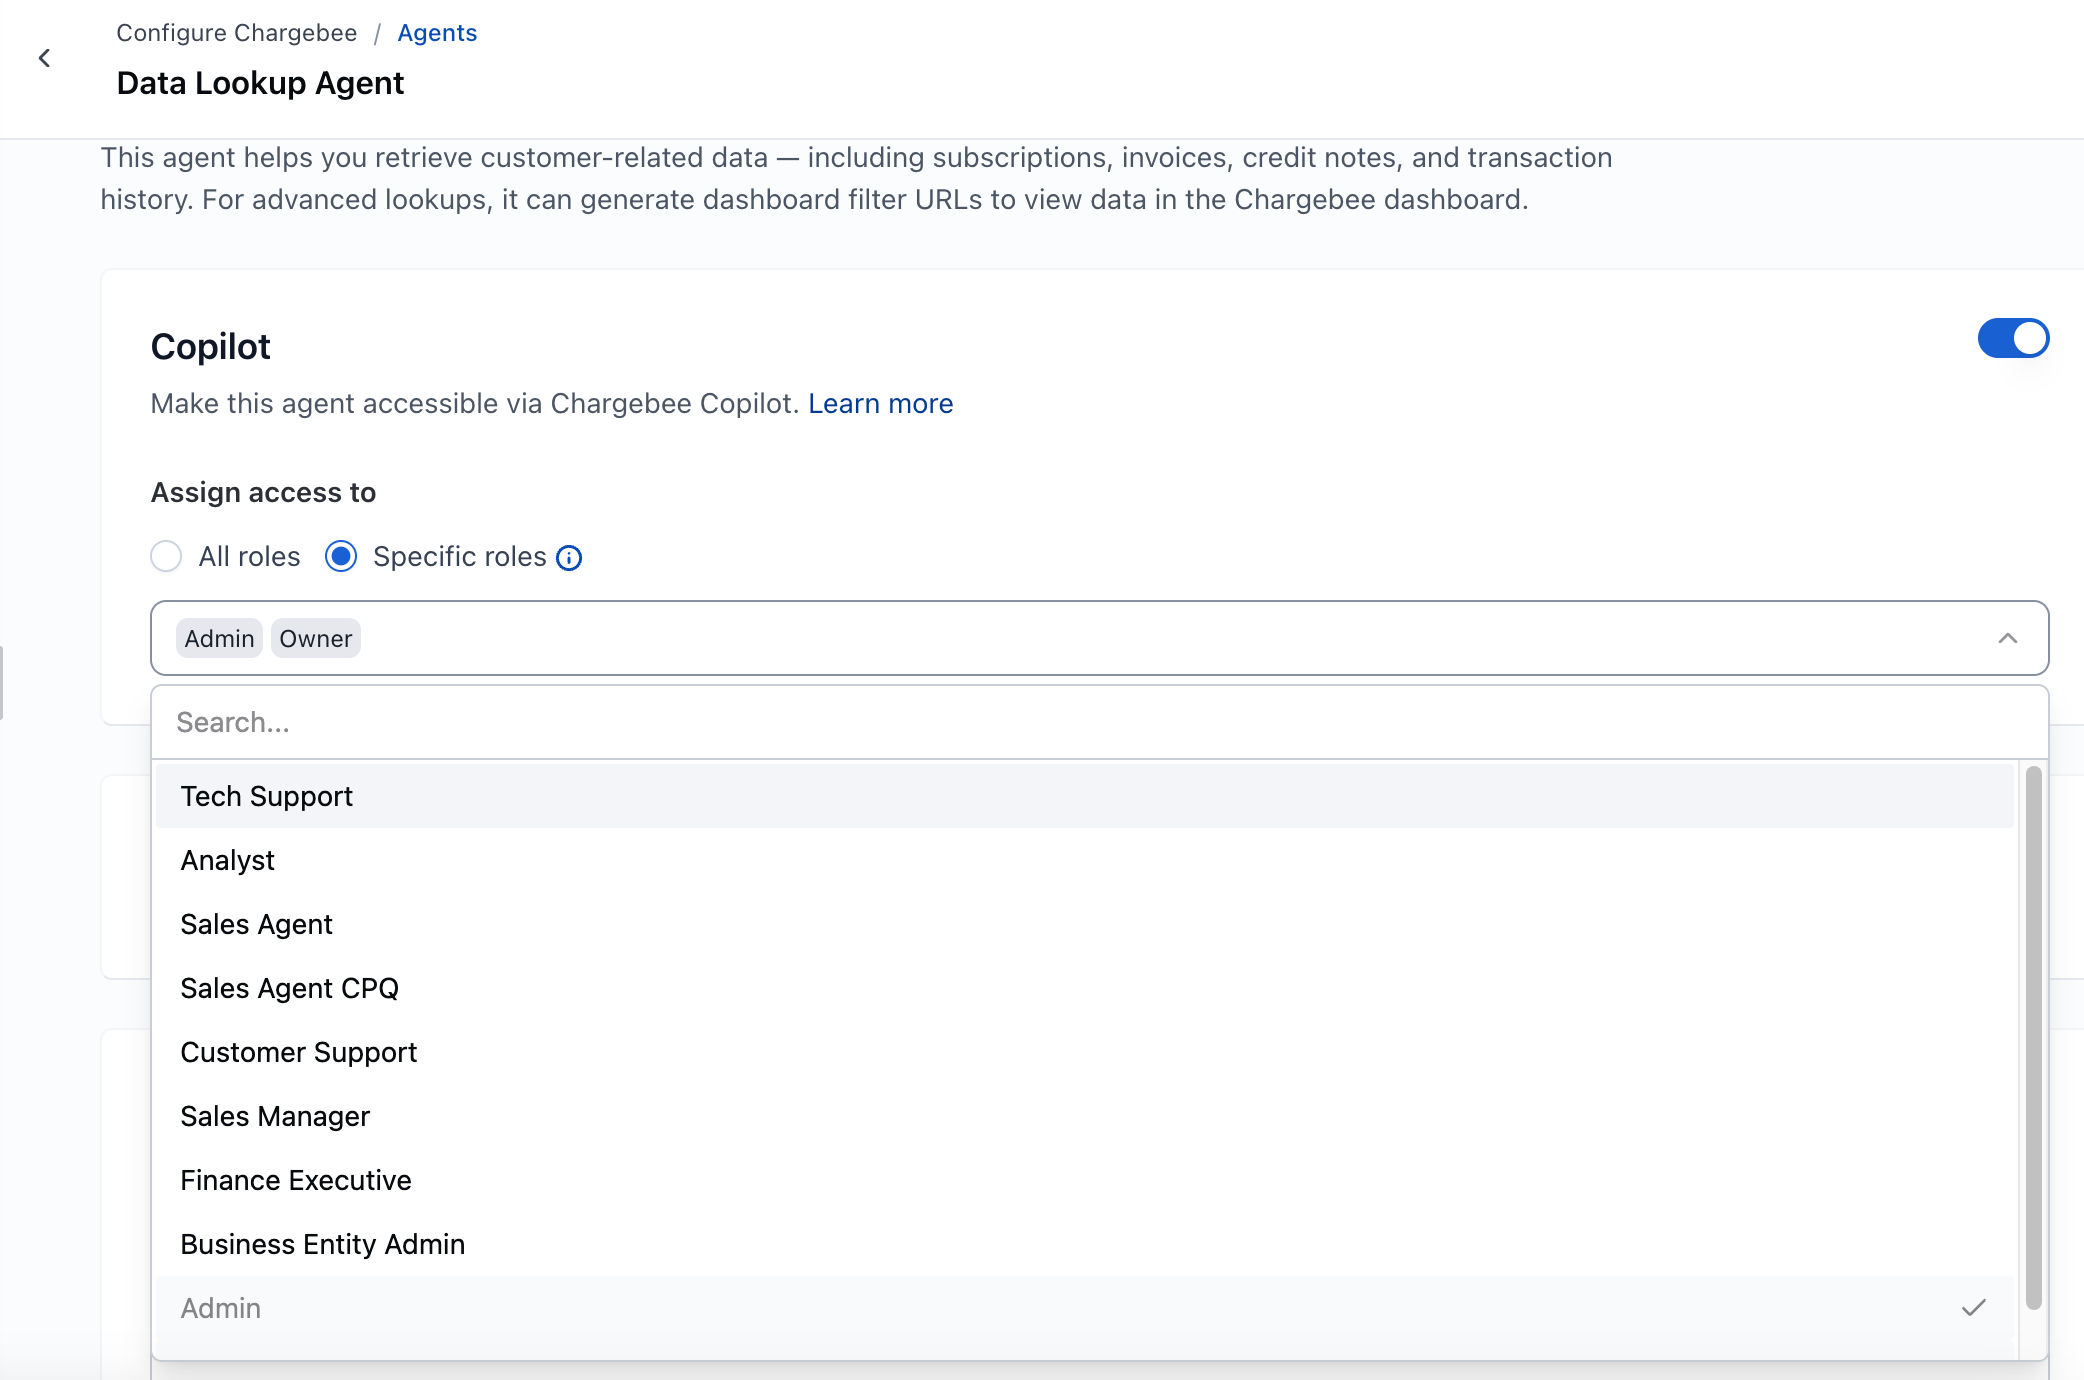
Task: Select the Specific roles radio button
Action: (x=341, y=556)
